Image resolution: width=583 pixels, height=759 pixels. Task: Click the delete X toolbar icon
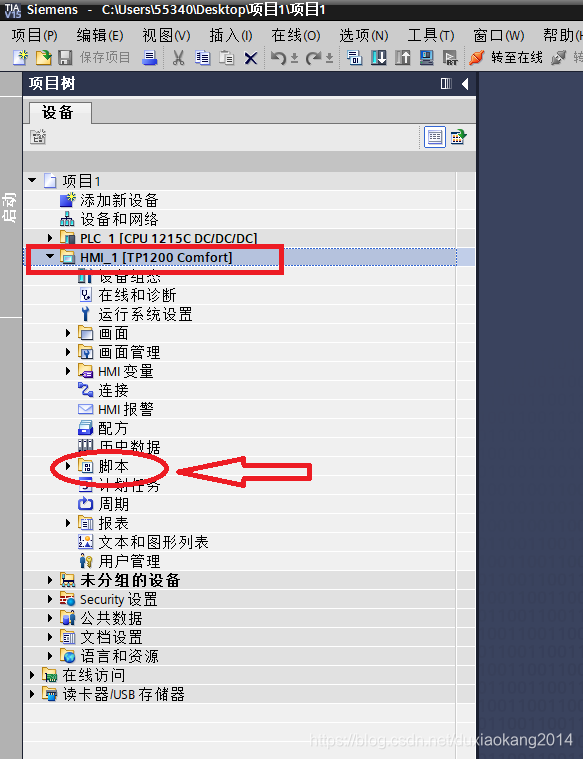(x=250, y=59)
